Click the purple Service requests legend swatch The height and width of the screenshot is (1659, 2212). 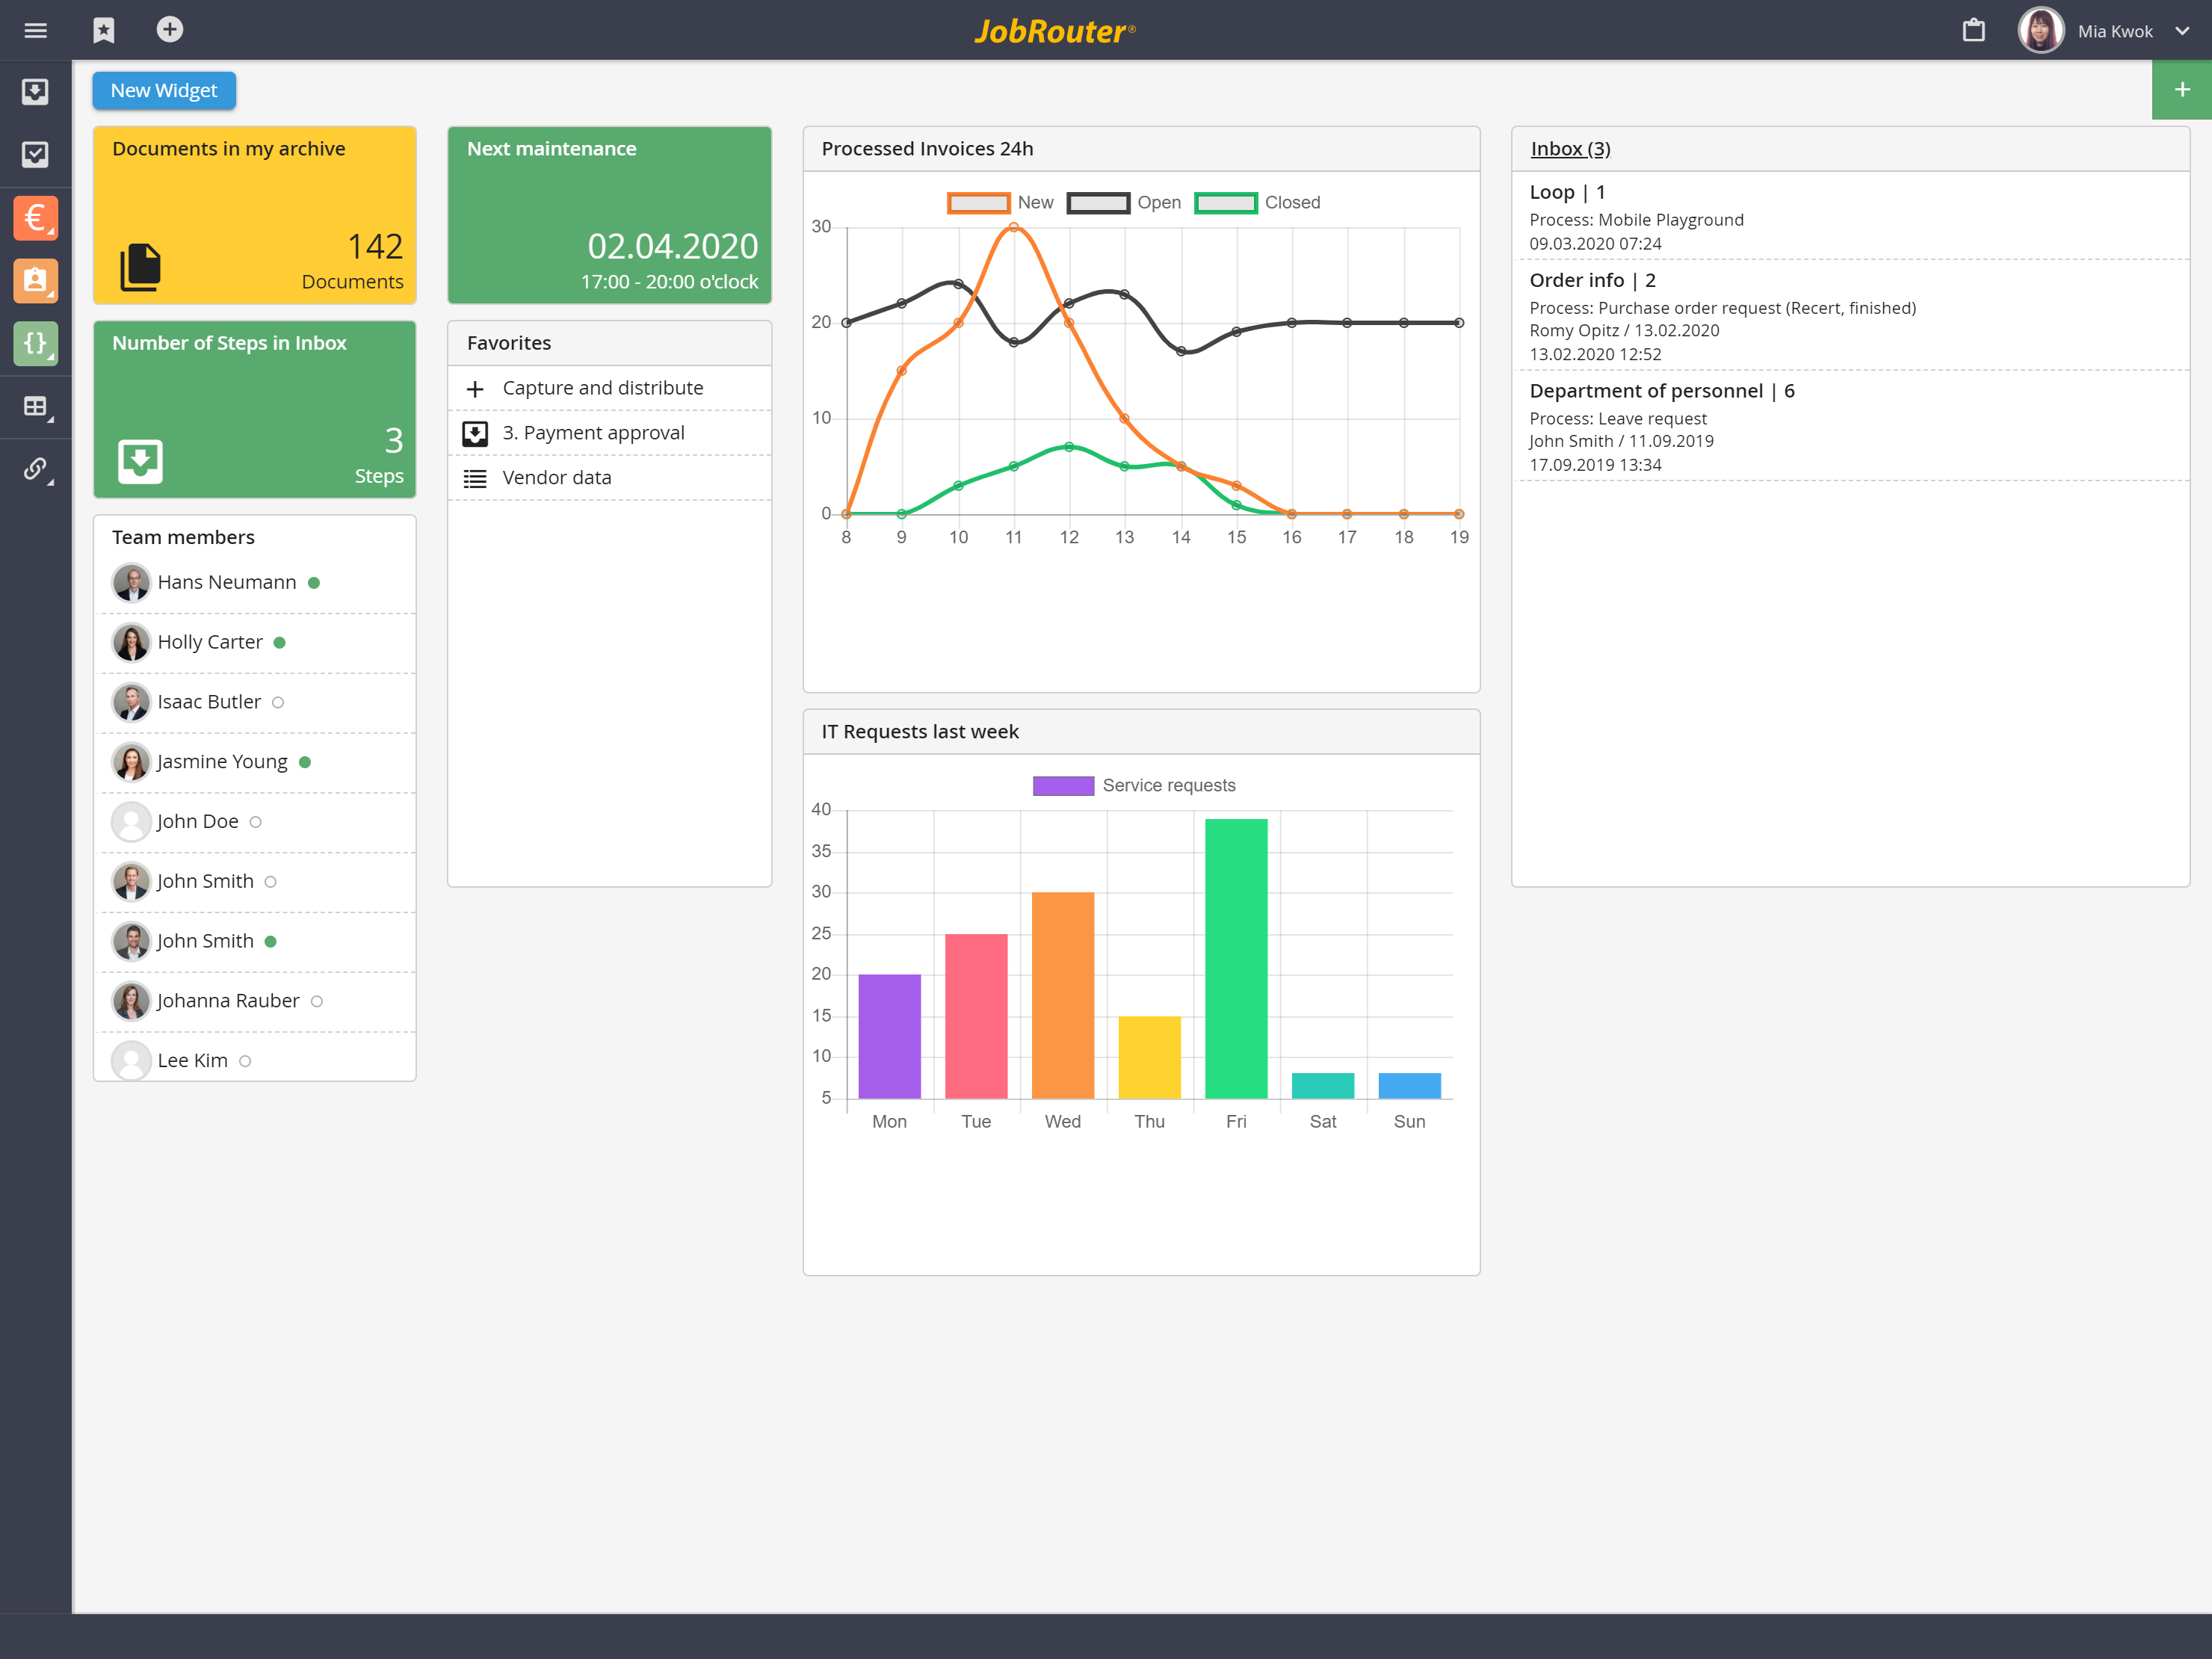click(1063, 786)
